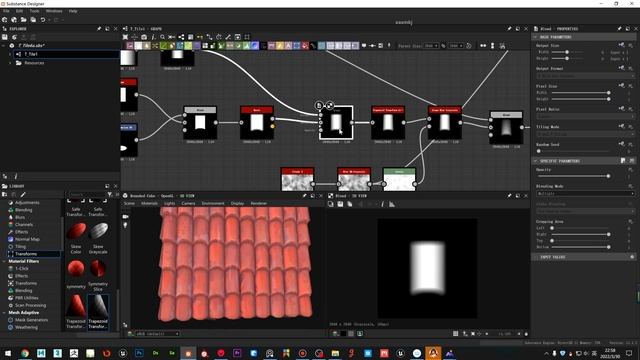Open the File menu
Viewport: 640px width, 360px height.
pyautogui.click(x=6, y=11)
